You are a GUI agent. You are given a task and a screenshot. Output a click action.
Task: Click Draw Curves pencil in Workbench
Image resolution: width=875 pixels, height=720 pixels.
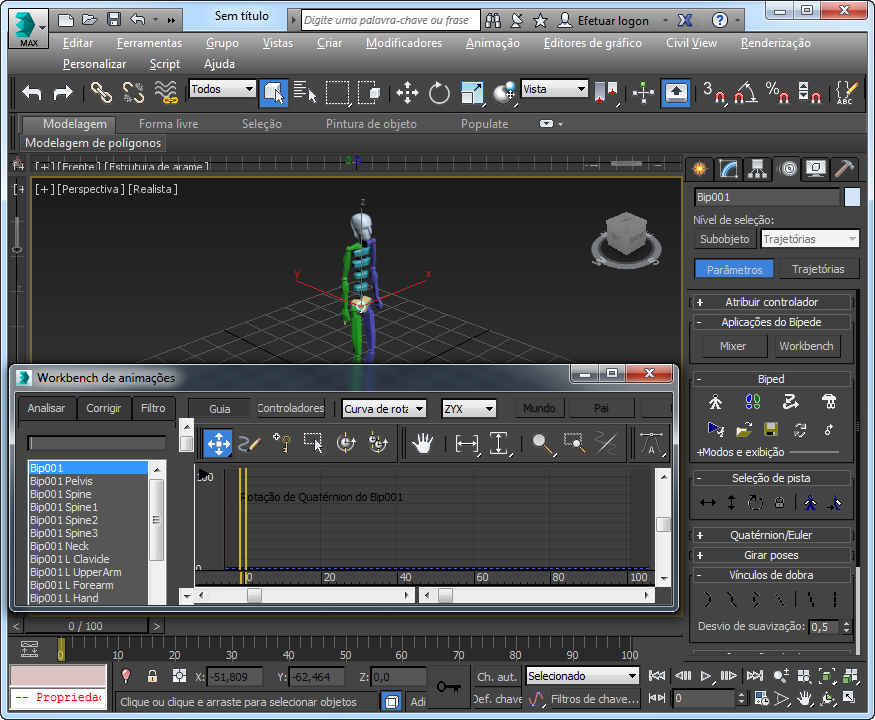[x=249, y=444]
